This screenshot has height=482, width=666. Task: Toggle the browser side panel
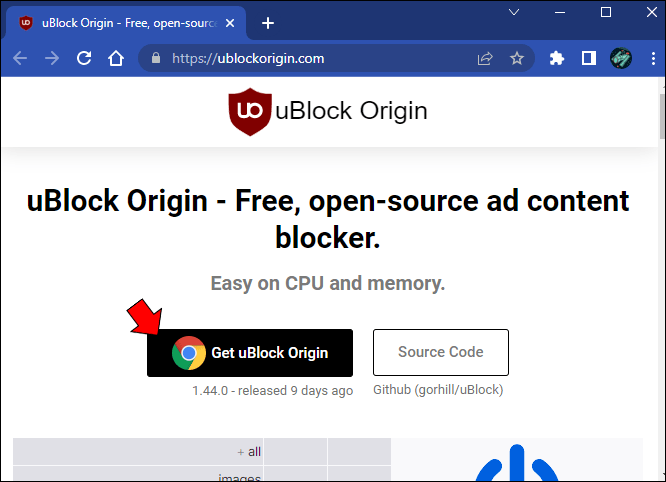coord(589,58)
